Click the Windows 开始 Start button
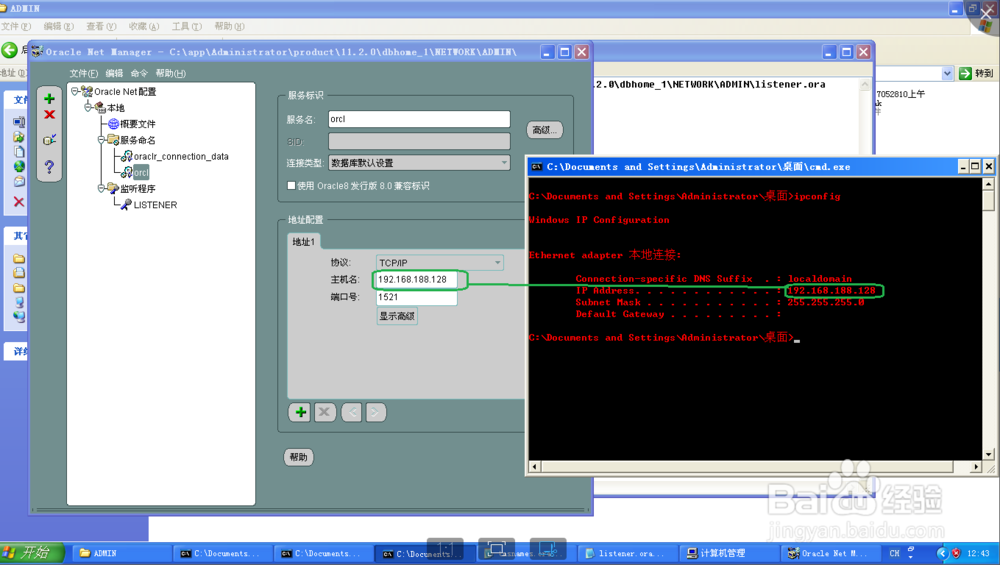 point(32,553)
